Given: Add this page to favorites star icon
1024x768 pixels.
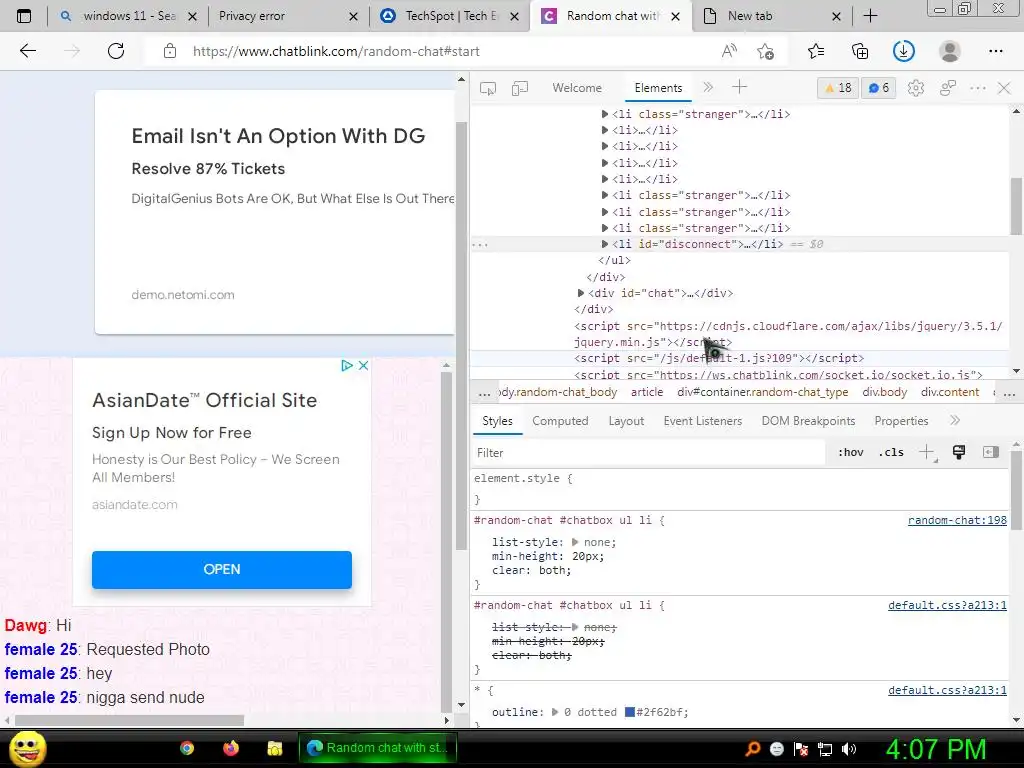Looking at the screenshot, I should (765, 51).
